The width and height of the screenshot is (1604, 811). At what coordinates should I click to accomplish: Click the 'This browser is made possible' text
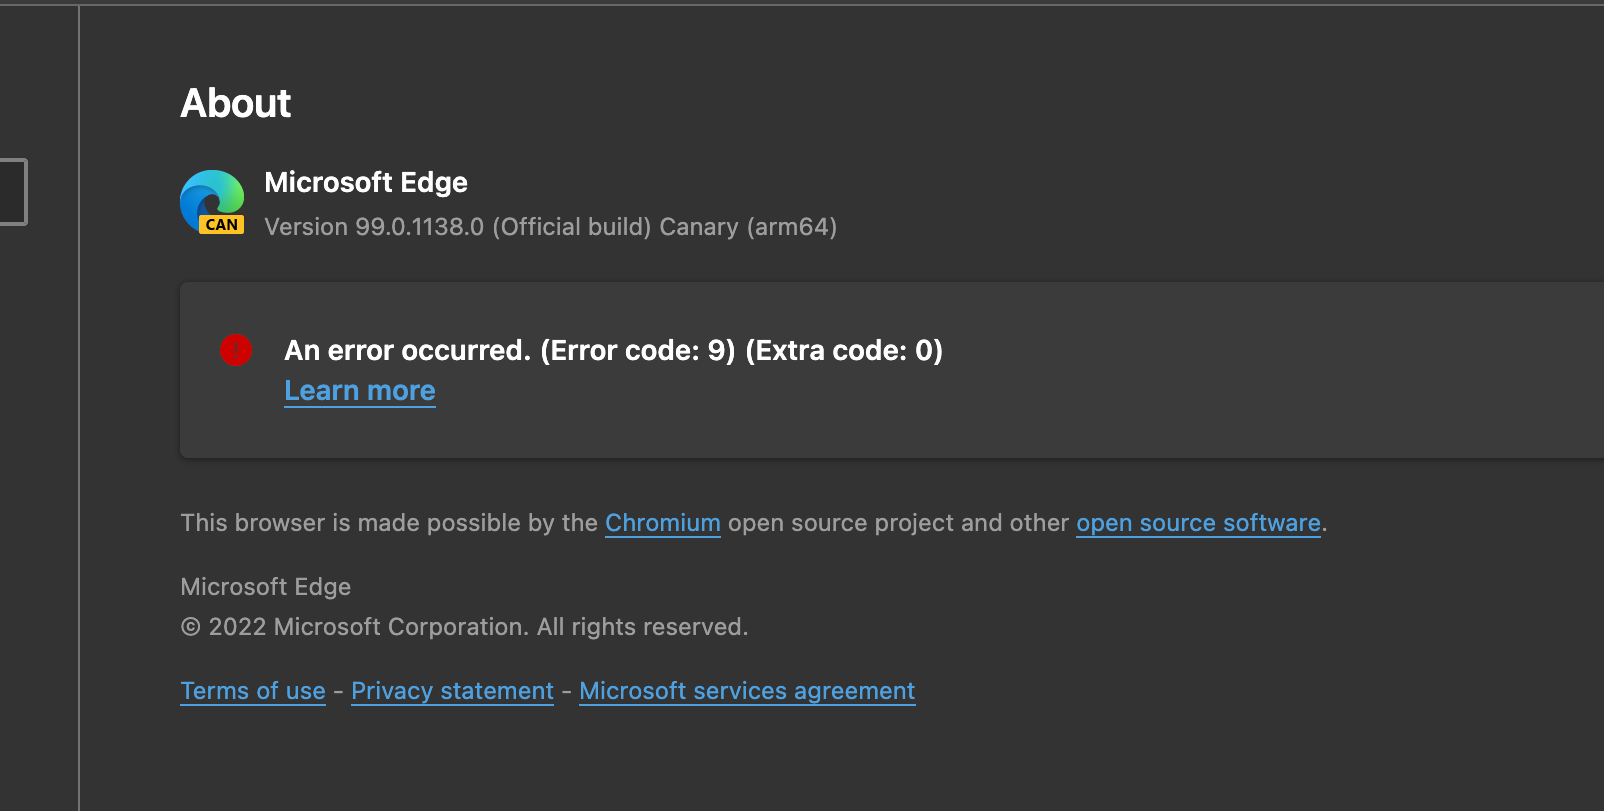tap(389, 523)
